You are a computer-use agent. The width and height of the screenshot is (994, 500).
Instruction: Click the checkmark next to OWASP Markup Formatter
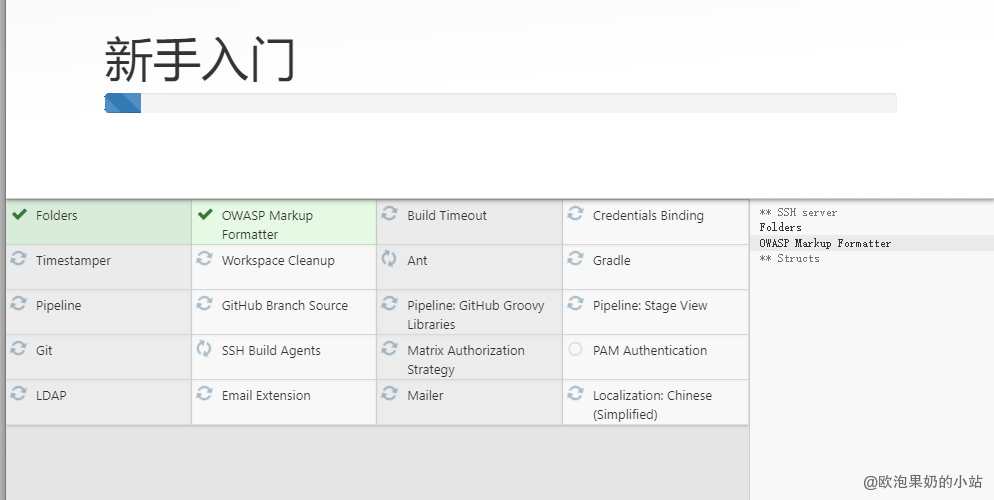click(205, 214)
